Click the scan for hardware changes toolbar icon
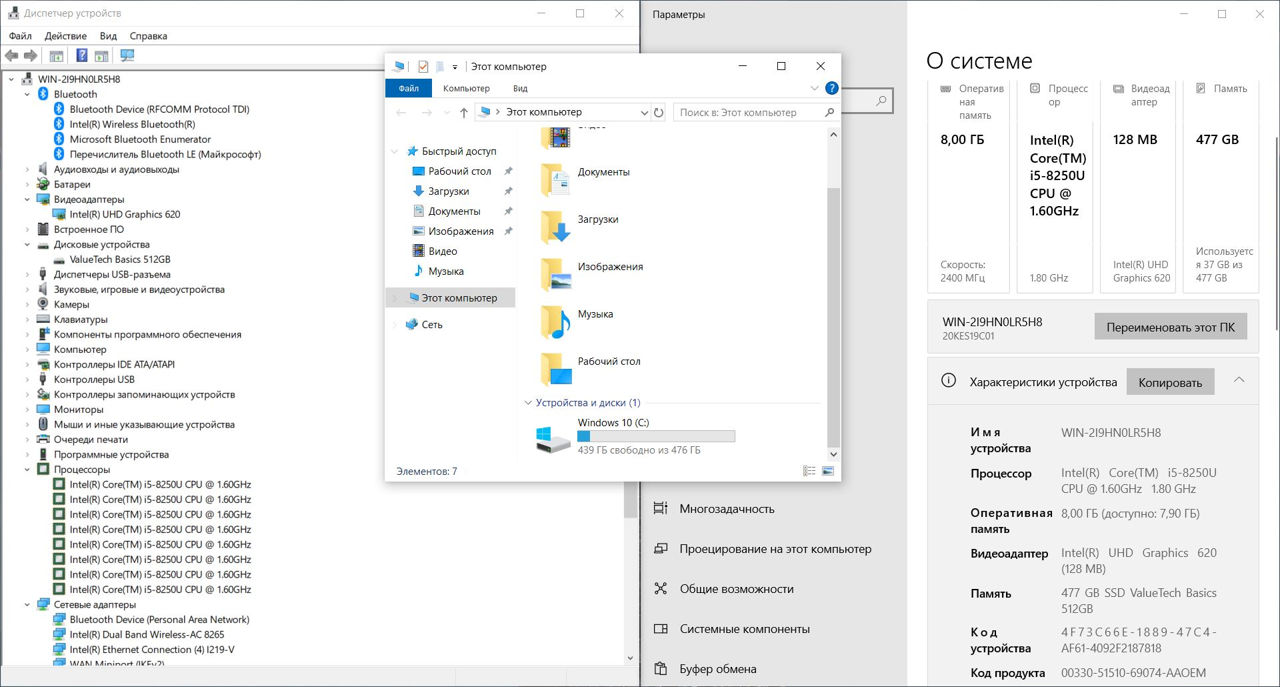Image resolution: width=1280 pixels, height=687 pixels. pos(127,56)
